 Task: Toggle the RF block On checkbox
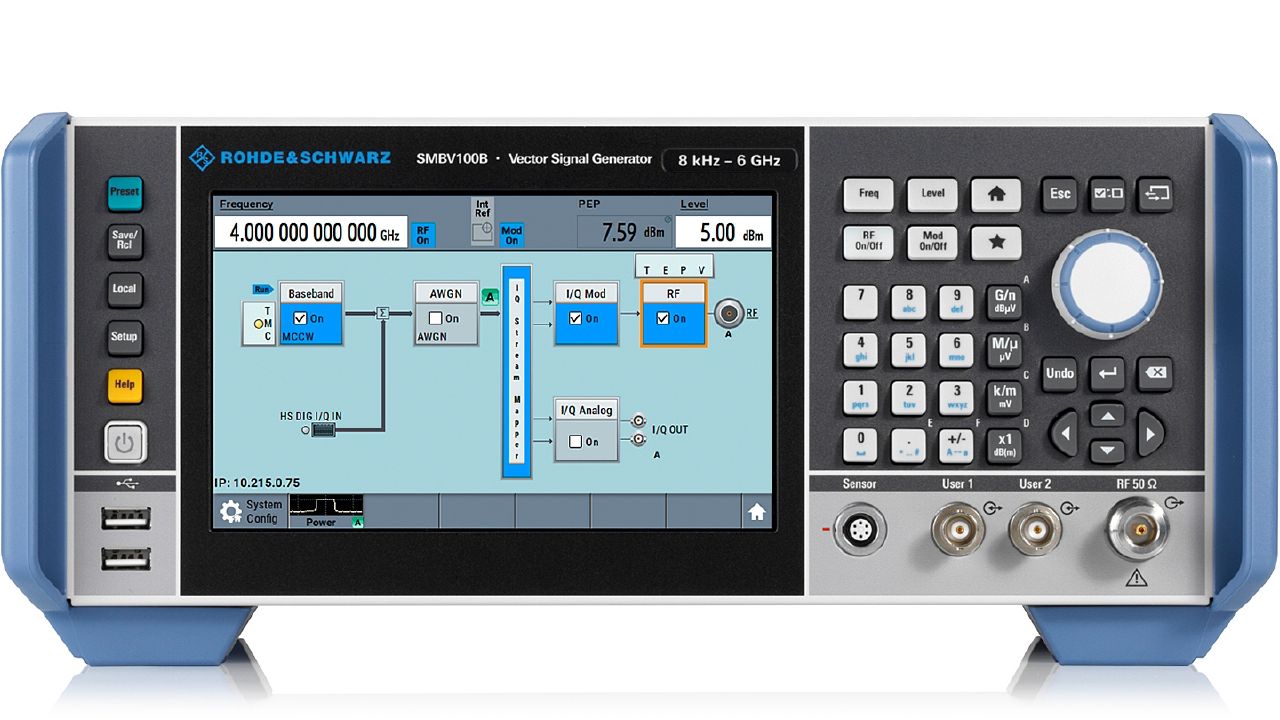pyautogui.click(x=663, y=318)
